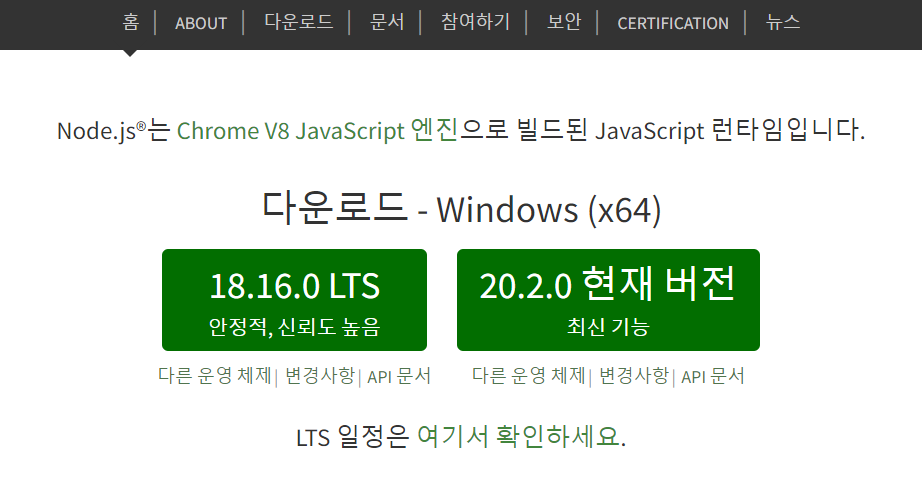This screenshot has height=491, width=922.
Task: Go to the 다운로드 menu page
Action: (299, 22)
